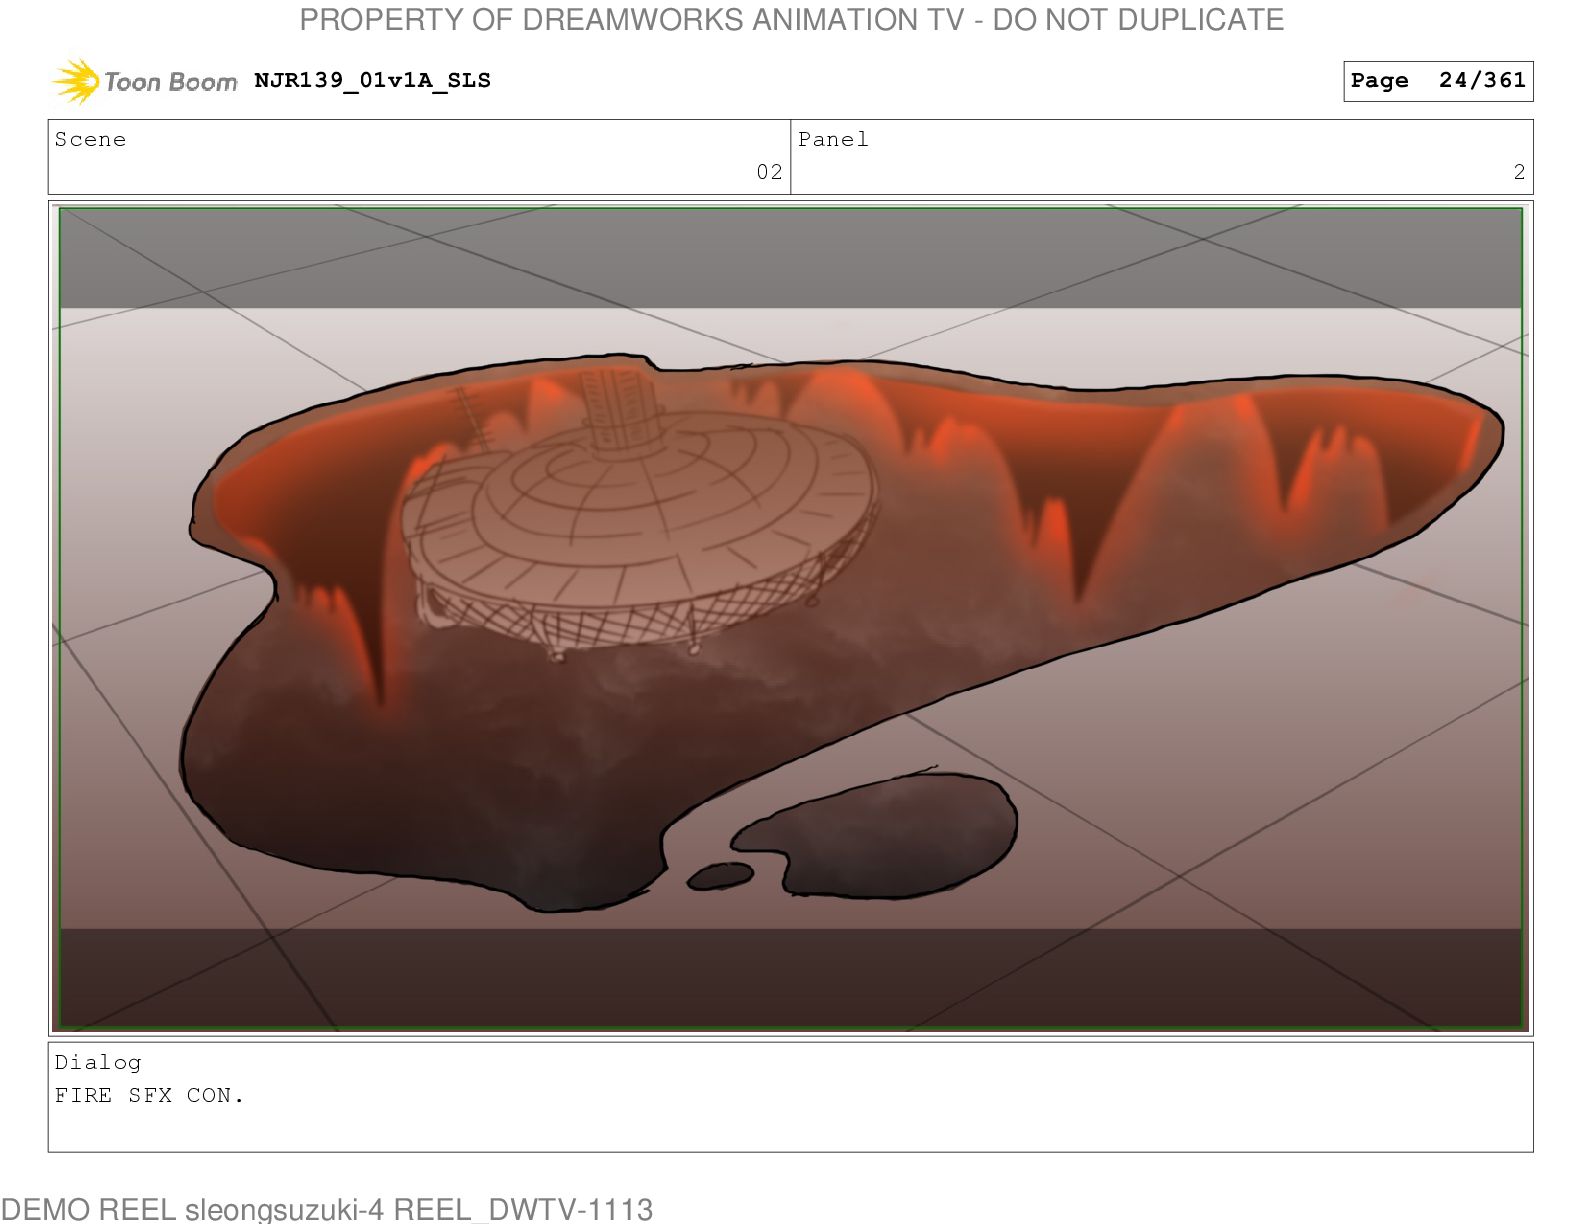Image resolution: width=1584 pixels, height=1224 pixels.
Task: Click the storyboard panel crater image
Action: point(790,618)
